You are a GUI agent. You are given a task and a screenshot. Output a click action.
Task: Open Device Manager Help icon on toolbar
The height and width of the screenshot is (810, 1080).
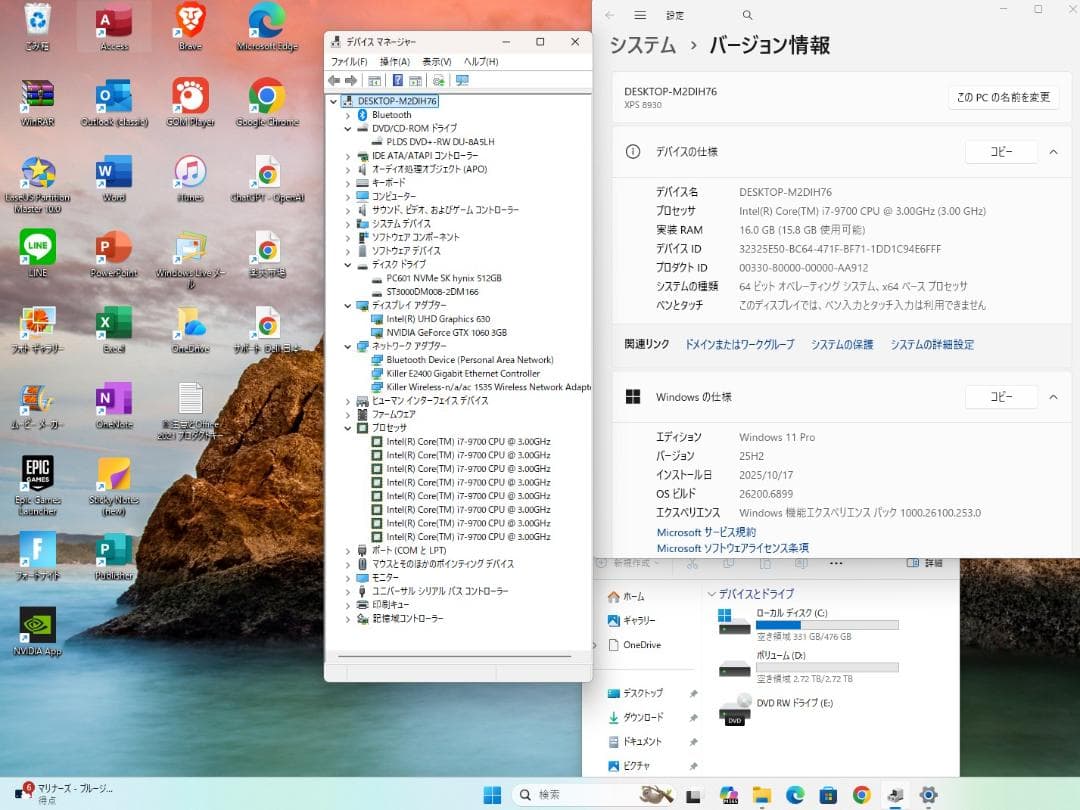(x=399, y=81)
